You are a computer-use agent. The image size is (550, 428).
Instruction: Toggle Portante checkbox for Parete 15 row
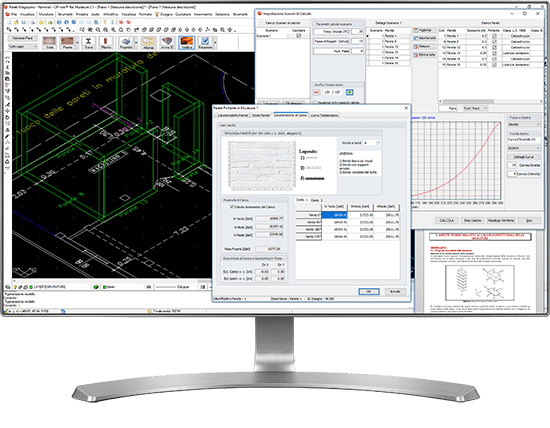click(494, 65)
